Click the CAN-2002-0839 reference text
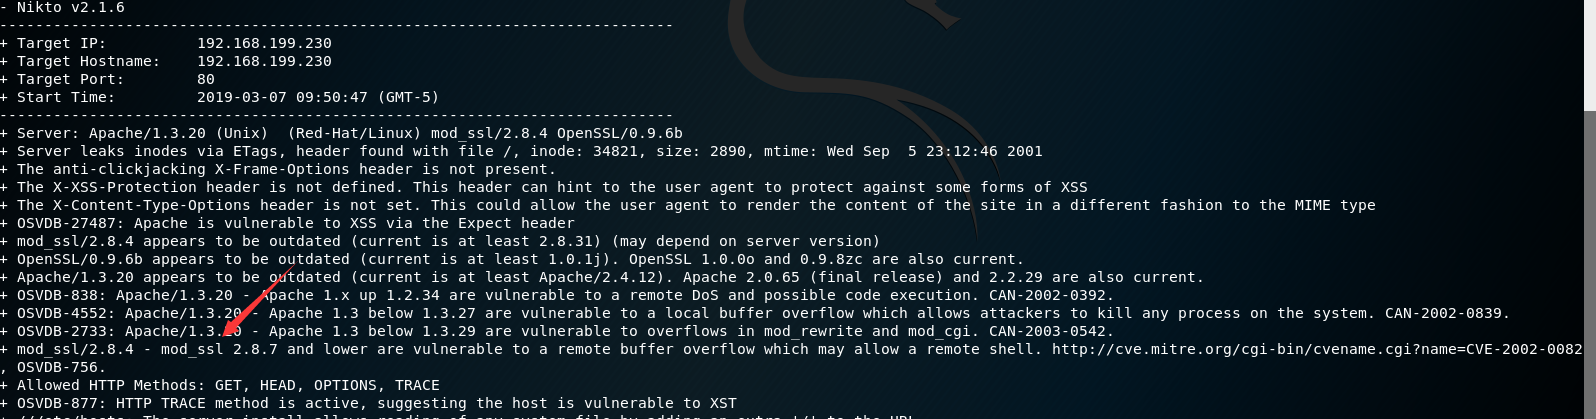This screenshot has width=1596, height=419. pyautogui.click(x=1446, y=314)
